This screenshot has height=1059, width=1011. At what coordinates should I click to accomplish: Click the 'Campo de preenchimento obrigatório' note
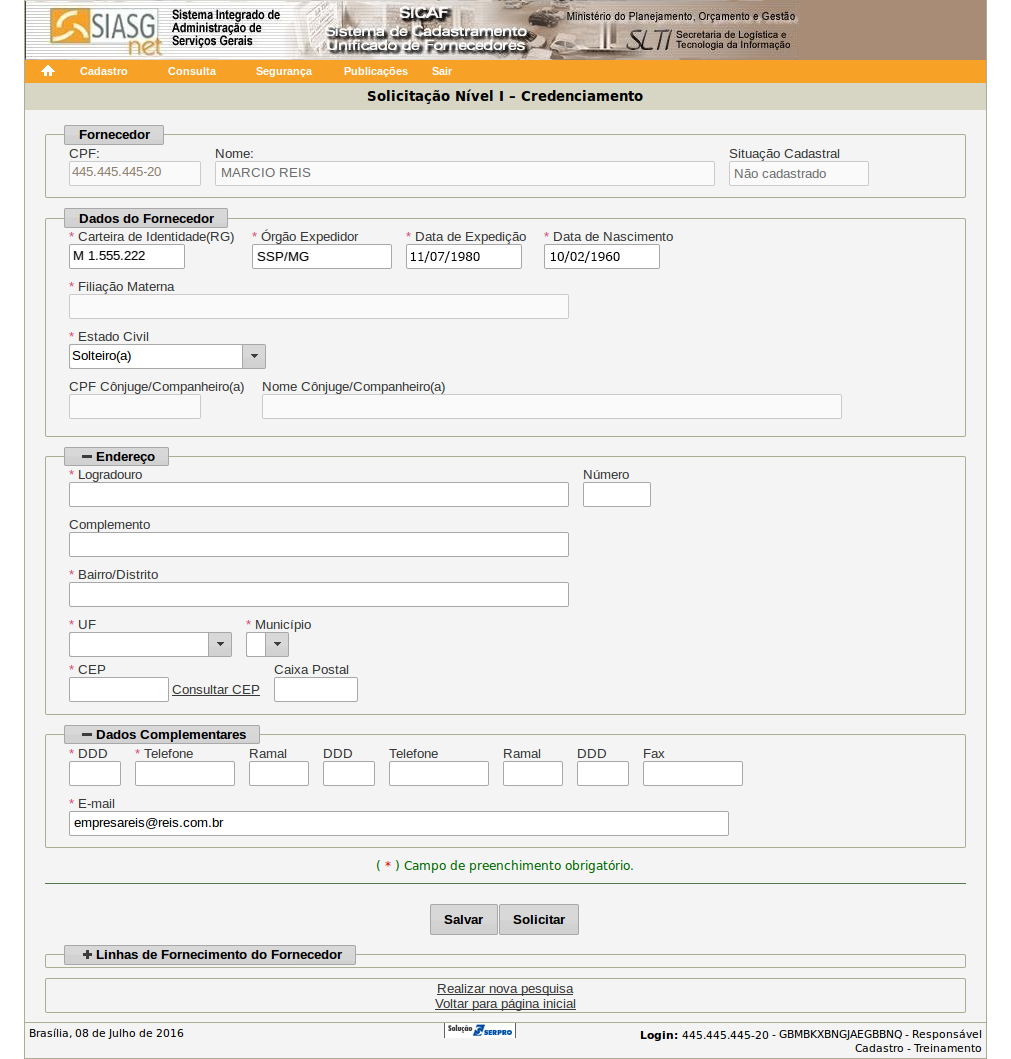(x=505, y=865)
